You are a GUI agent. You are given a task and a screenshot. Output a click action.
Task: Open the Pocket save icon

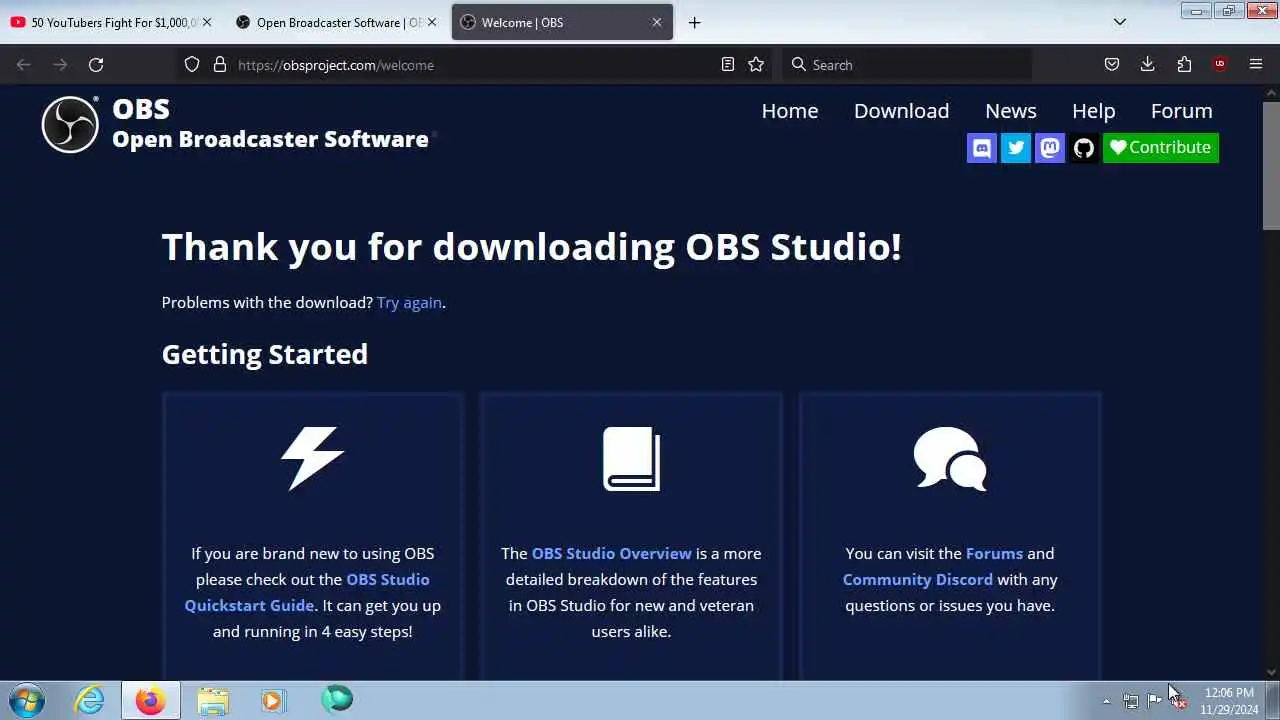pyautogui.click(x=1112, y=64)
